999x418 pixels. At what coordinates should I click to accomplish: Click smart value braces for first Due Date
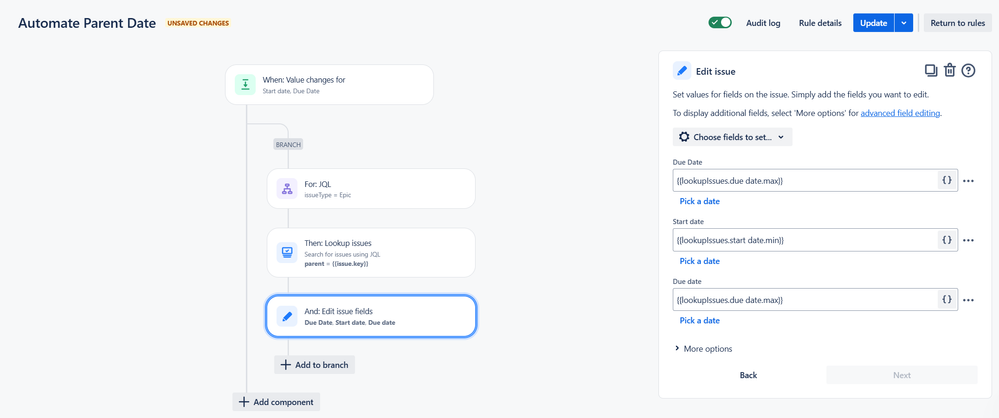[x=946, y=181]
